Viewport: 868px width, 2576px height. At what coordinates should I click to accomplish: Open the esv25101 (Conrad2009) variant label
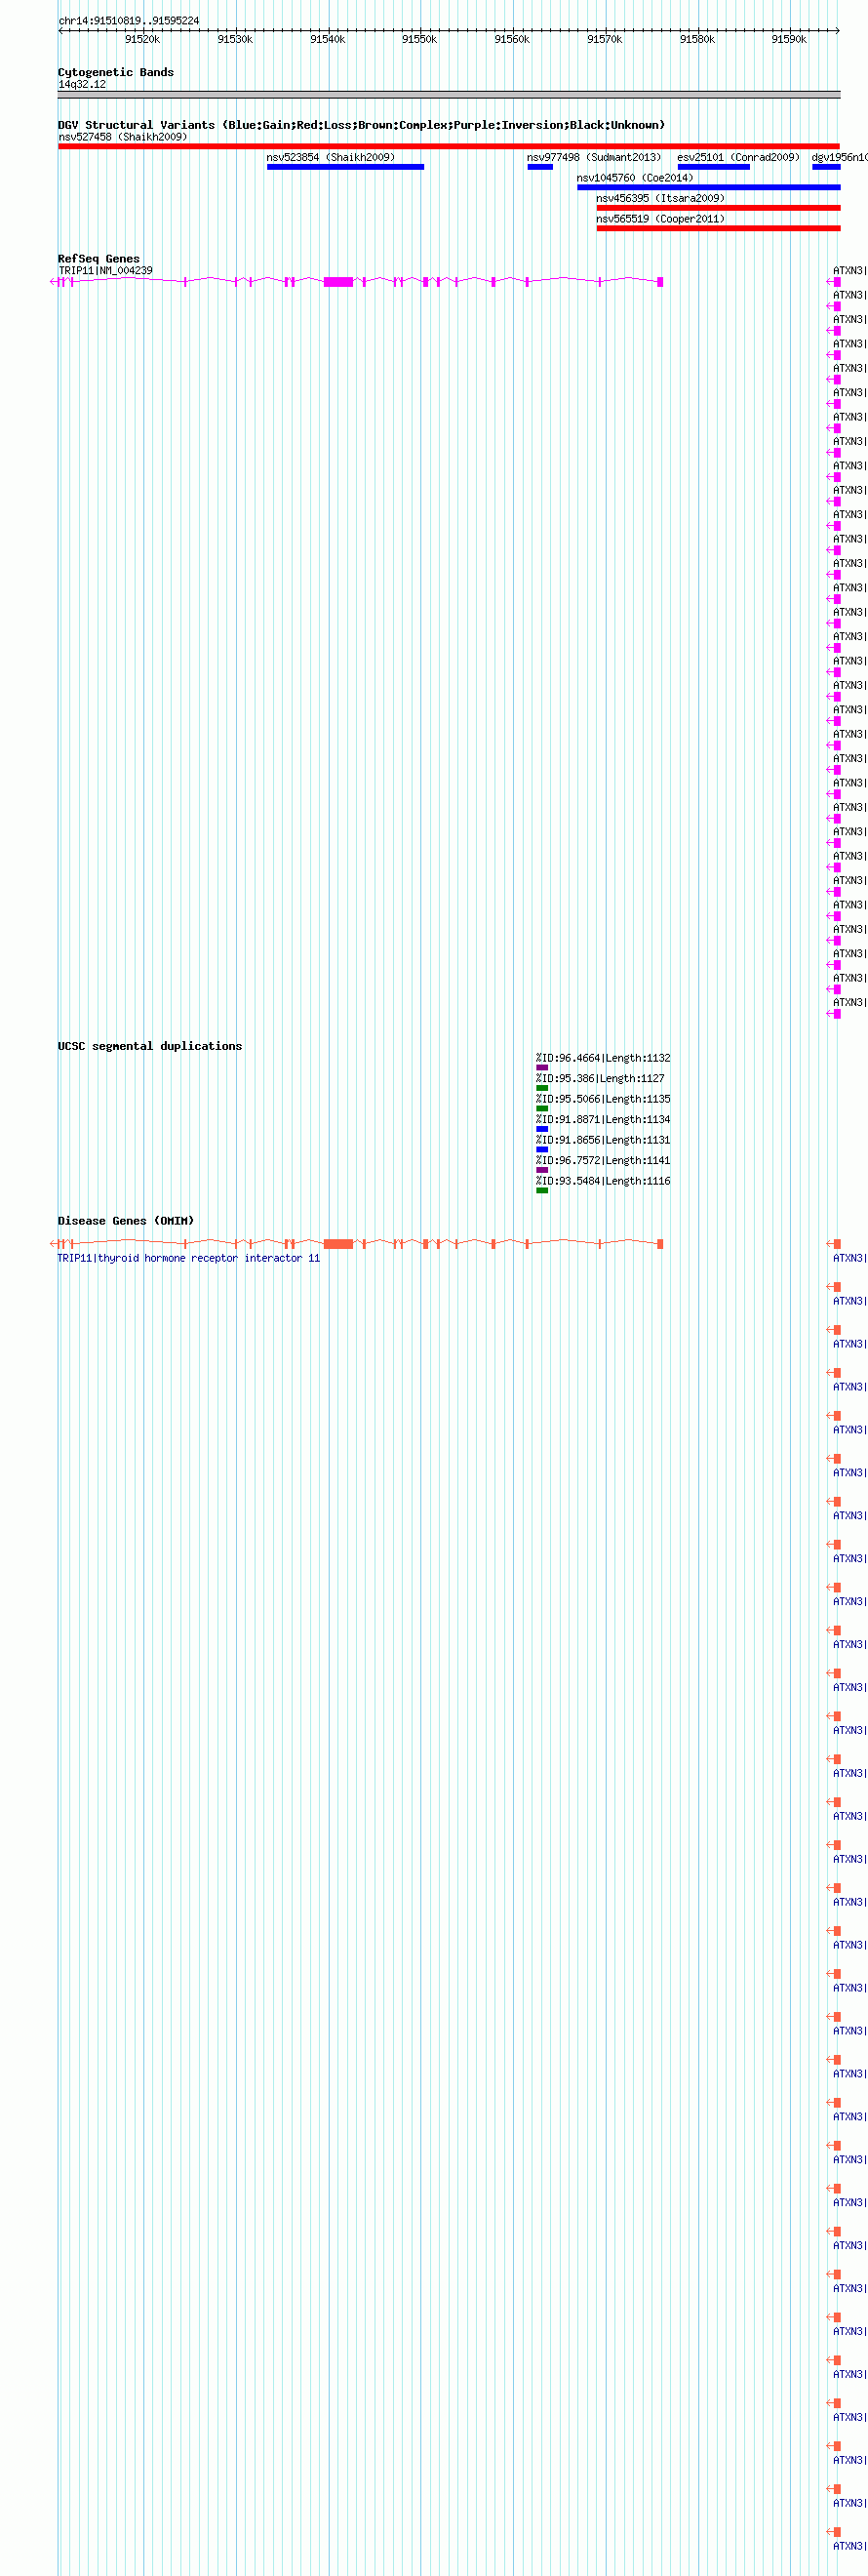click(x=738, y=157)
